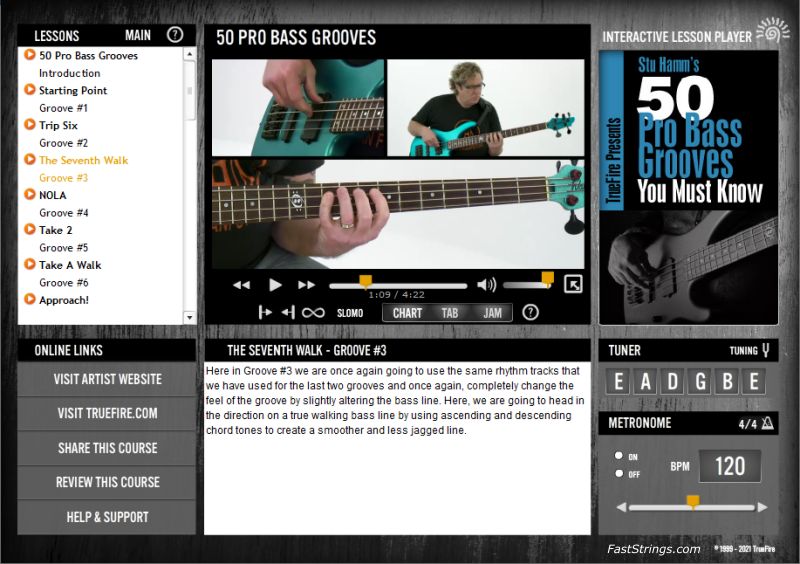The image size is (800, 564).
Task: Click the lessons list scroll-down arrow
Action: click(x=190, y=317)
